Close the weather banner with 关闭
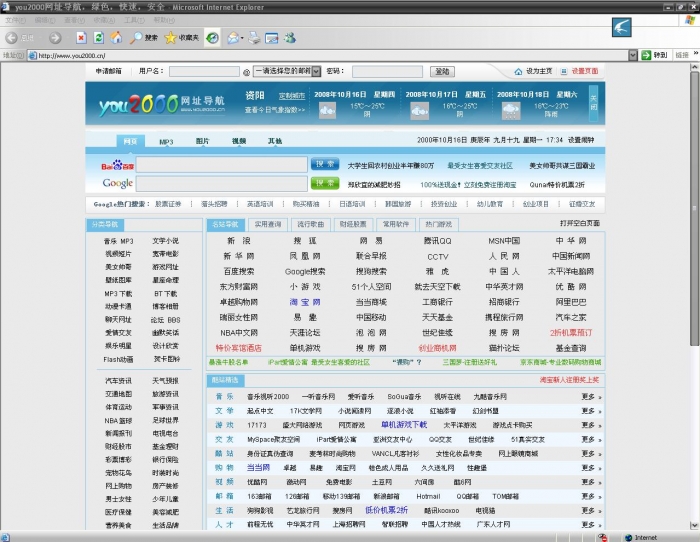The image size is (700, 542). pyautogui.click(x=593, y=103)
